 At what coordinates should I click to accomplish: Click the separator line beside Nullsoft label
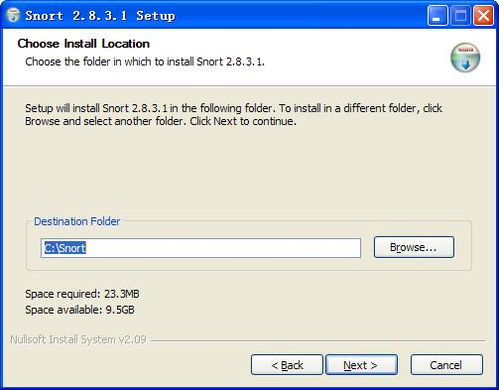[x=318, y=341]
